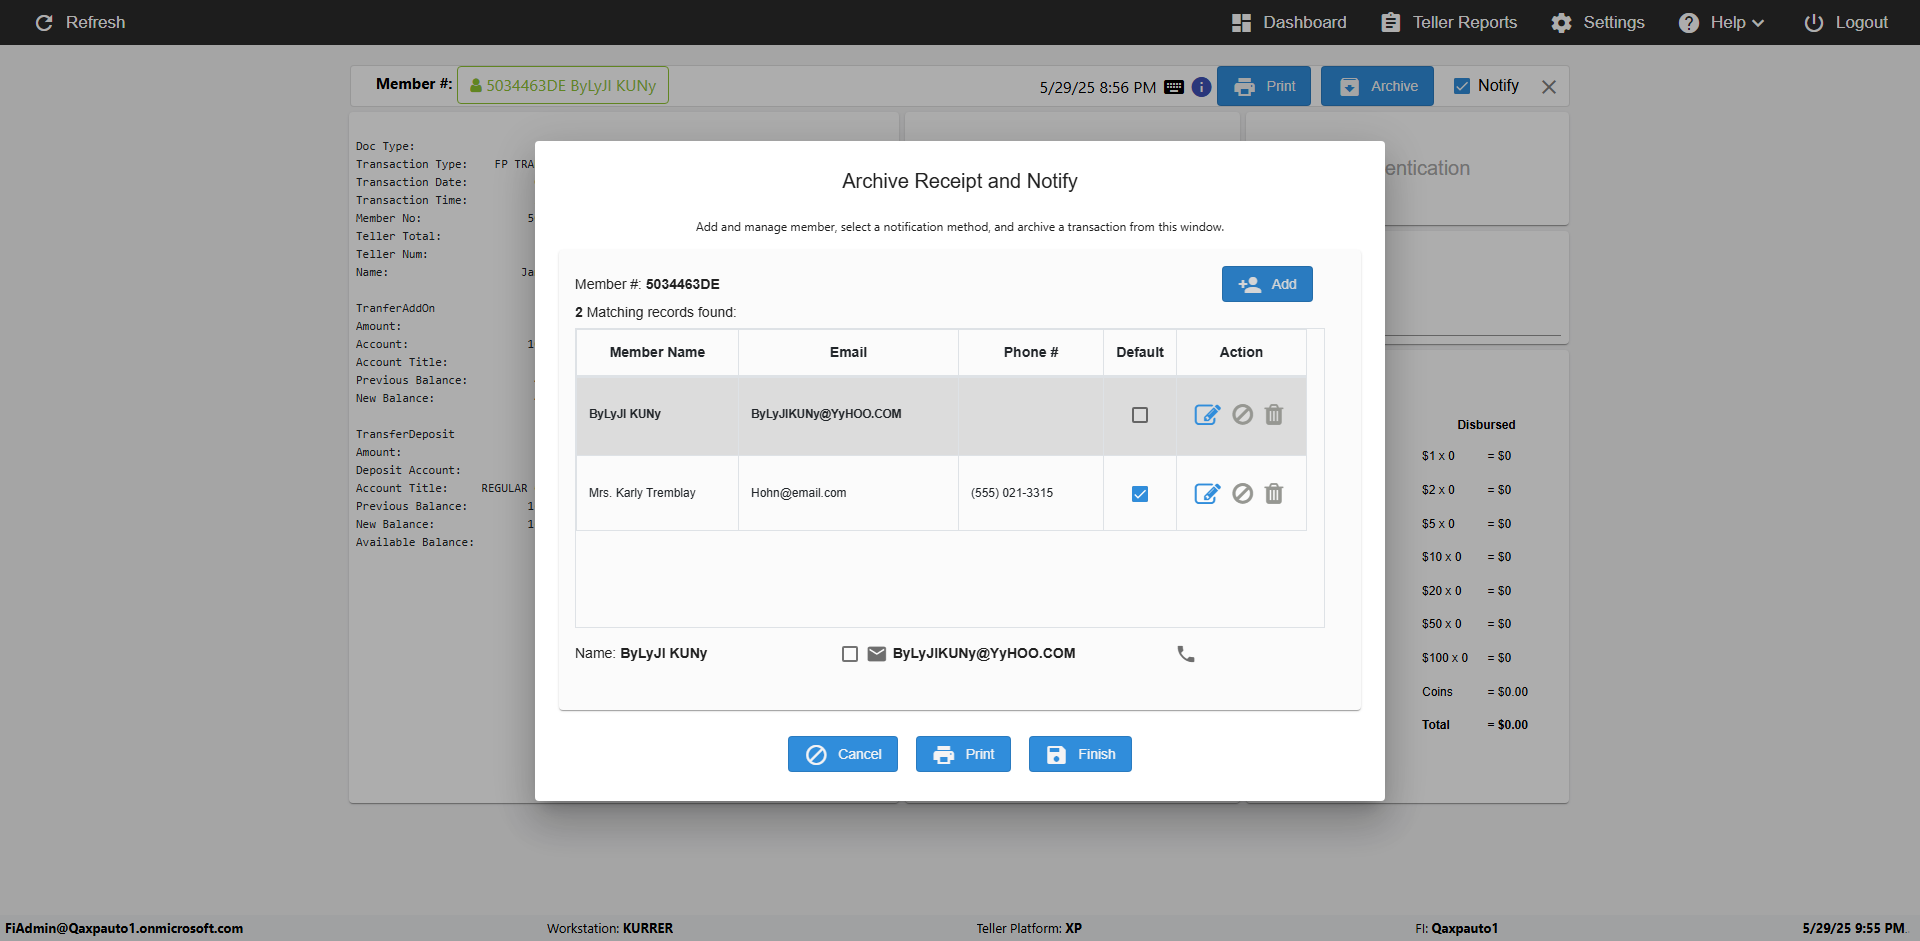This screenshot has height=941, width=1920.
Task: Print from the dialog footer
Action: pos(963,754)
